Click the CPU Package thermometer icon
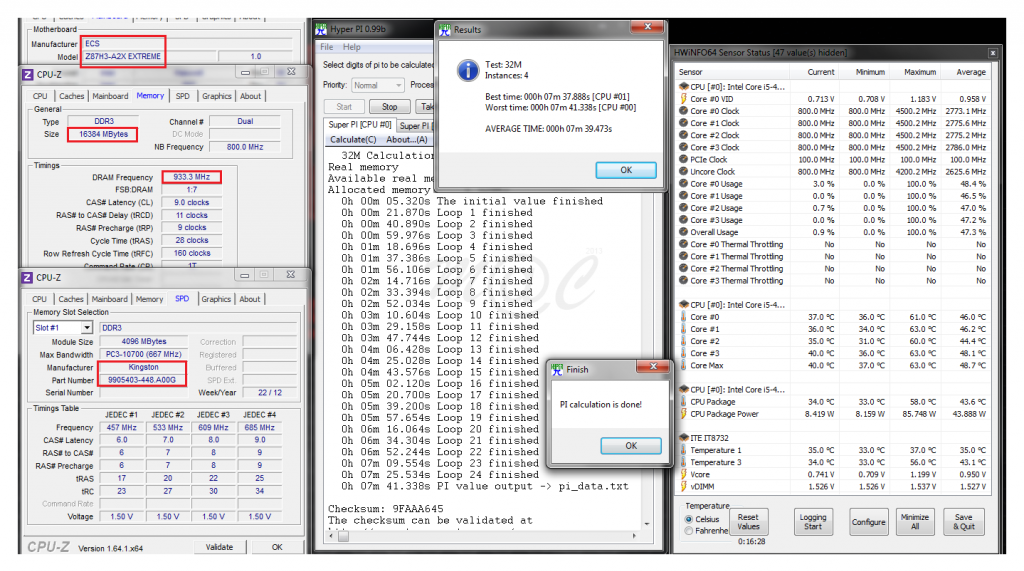This screenshot has width=1024, height=571. click(x=683, y=401)
